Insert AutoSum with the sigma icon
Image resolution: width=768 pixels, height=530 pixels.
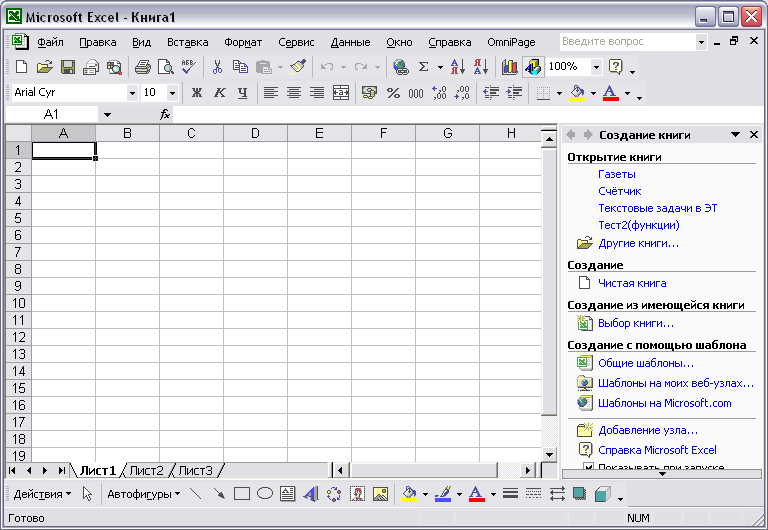(424, 67)
